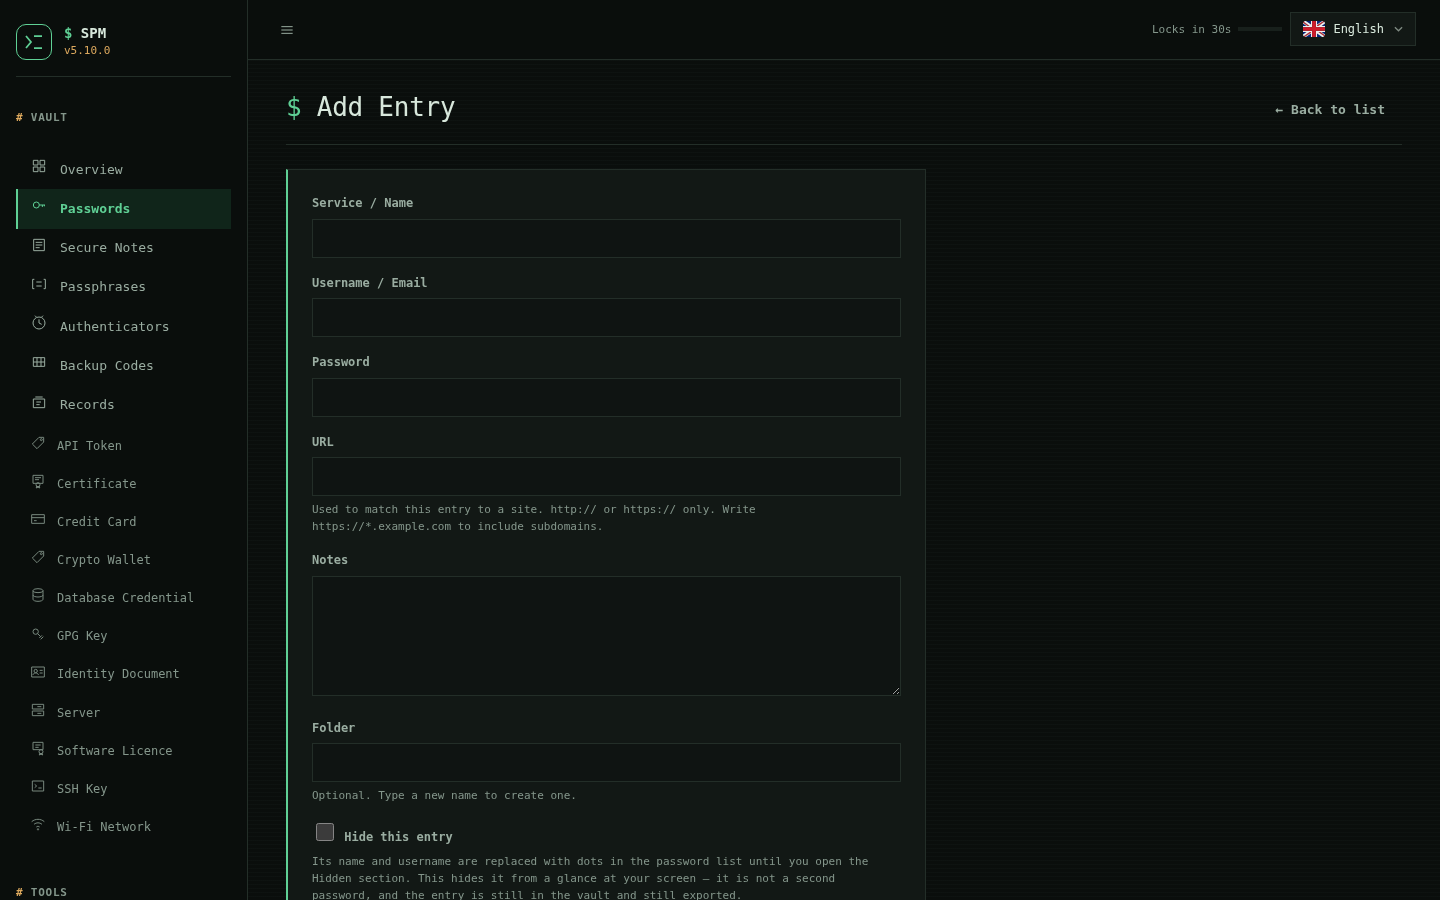Open Secure Notes section

(124, 247)
